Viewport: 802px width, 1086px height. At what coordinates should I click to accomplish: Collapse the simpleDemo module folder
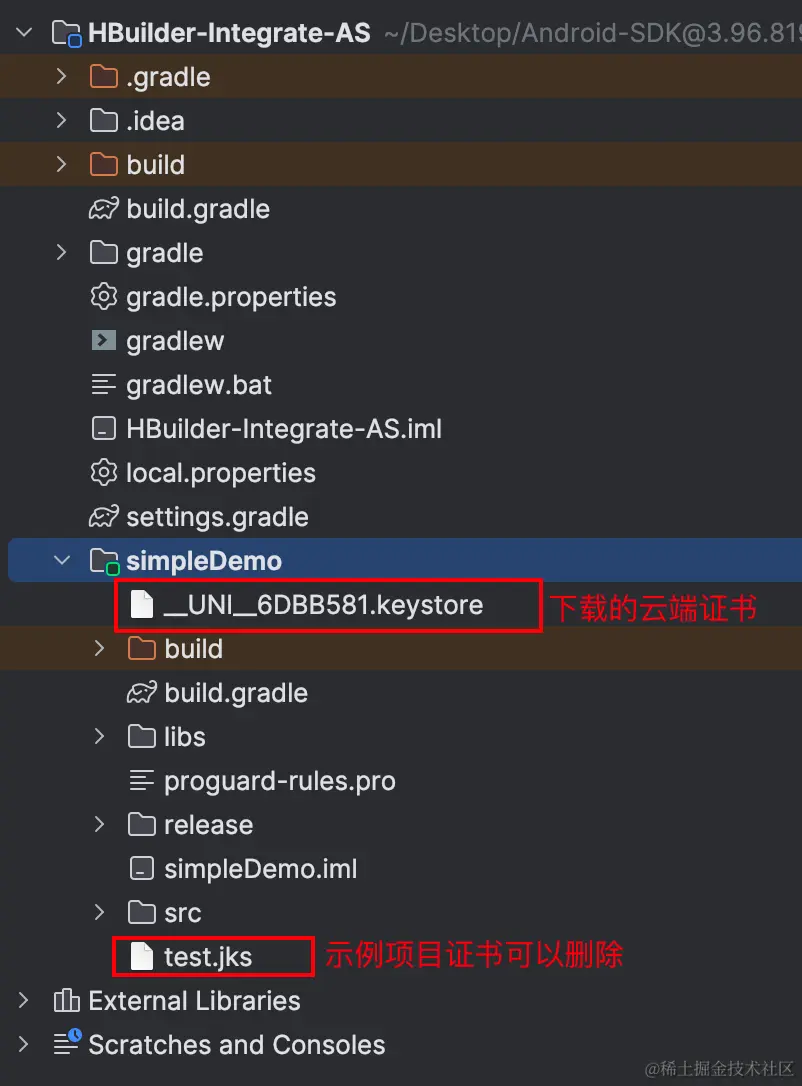point(62,561)
